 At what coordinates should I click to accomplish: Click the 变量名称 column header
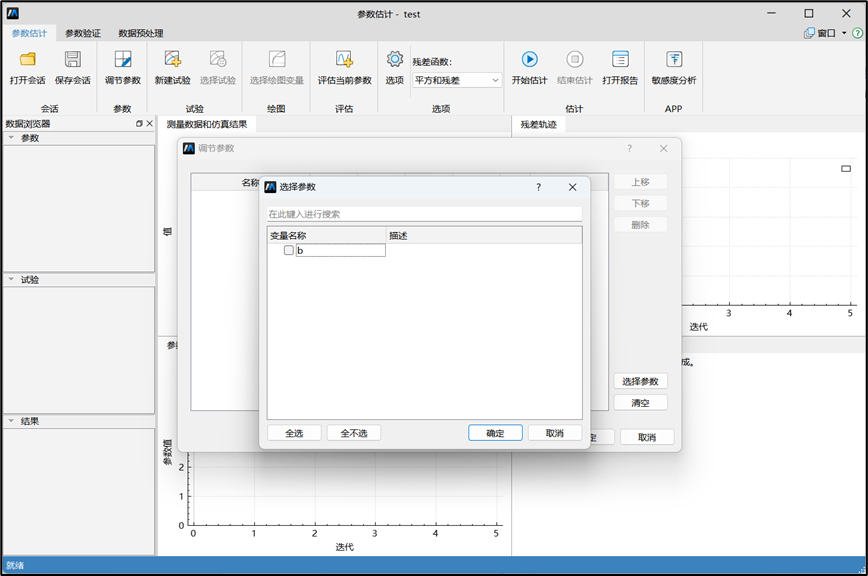[x=327, y=236]
